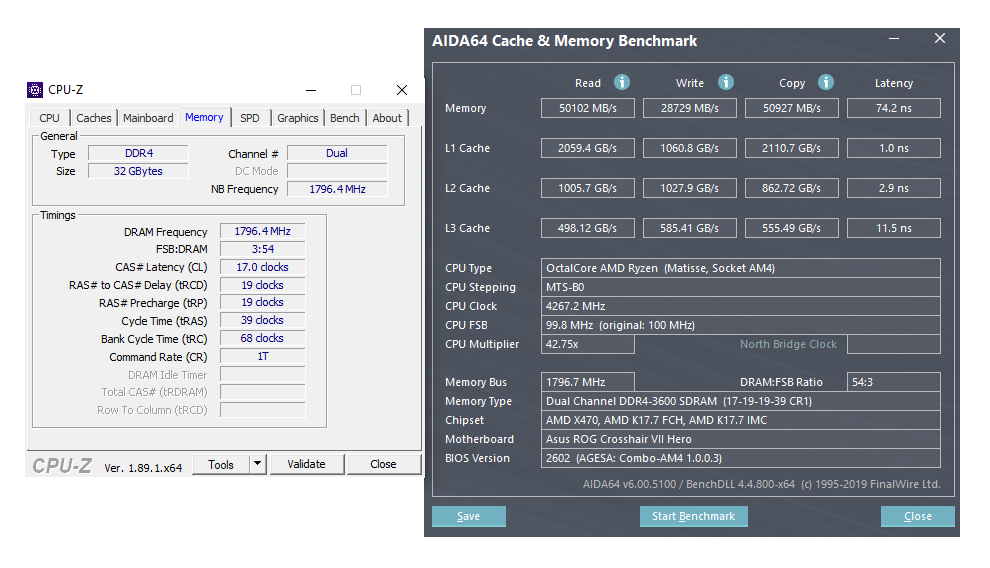Click the Validate button in CPU-Z
Image resolution: width=990 pixels, height=568 pixels.
(x=307, y=464)
